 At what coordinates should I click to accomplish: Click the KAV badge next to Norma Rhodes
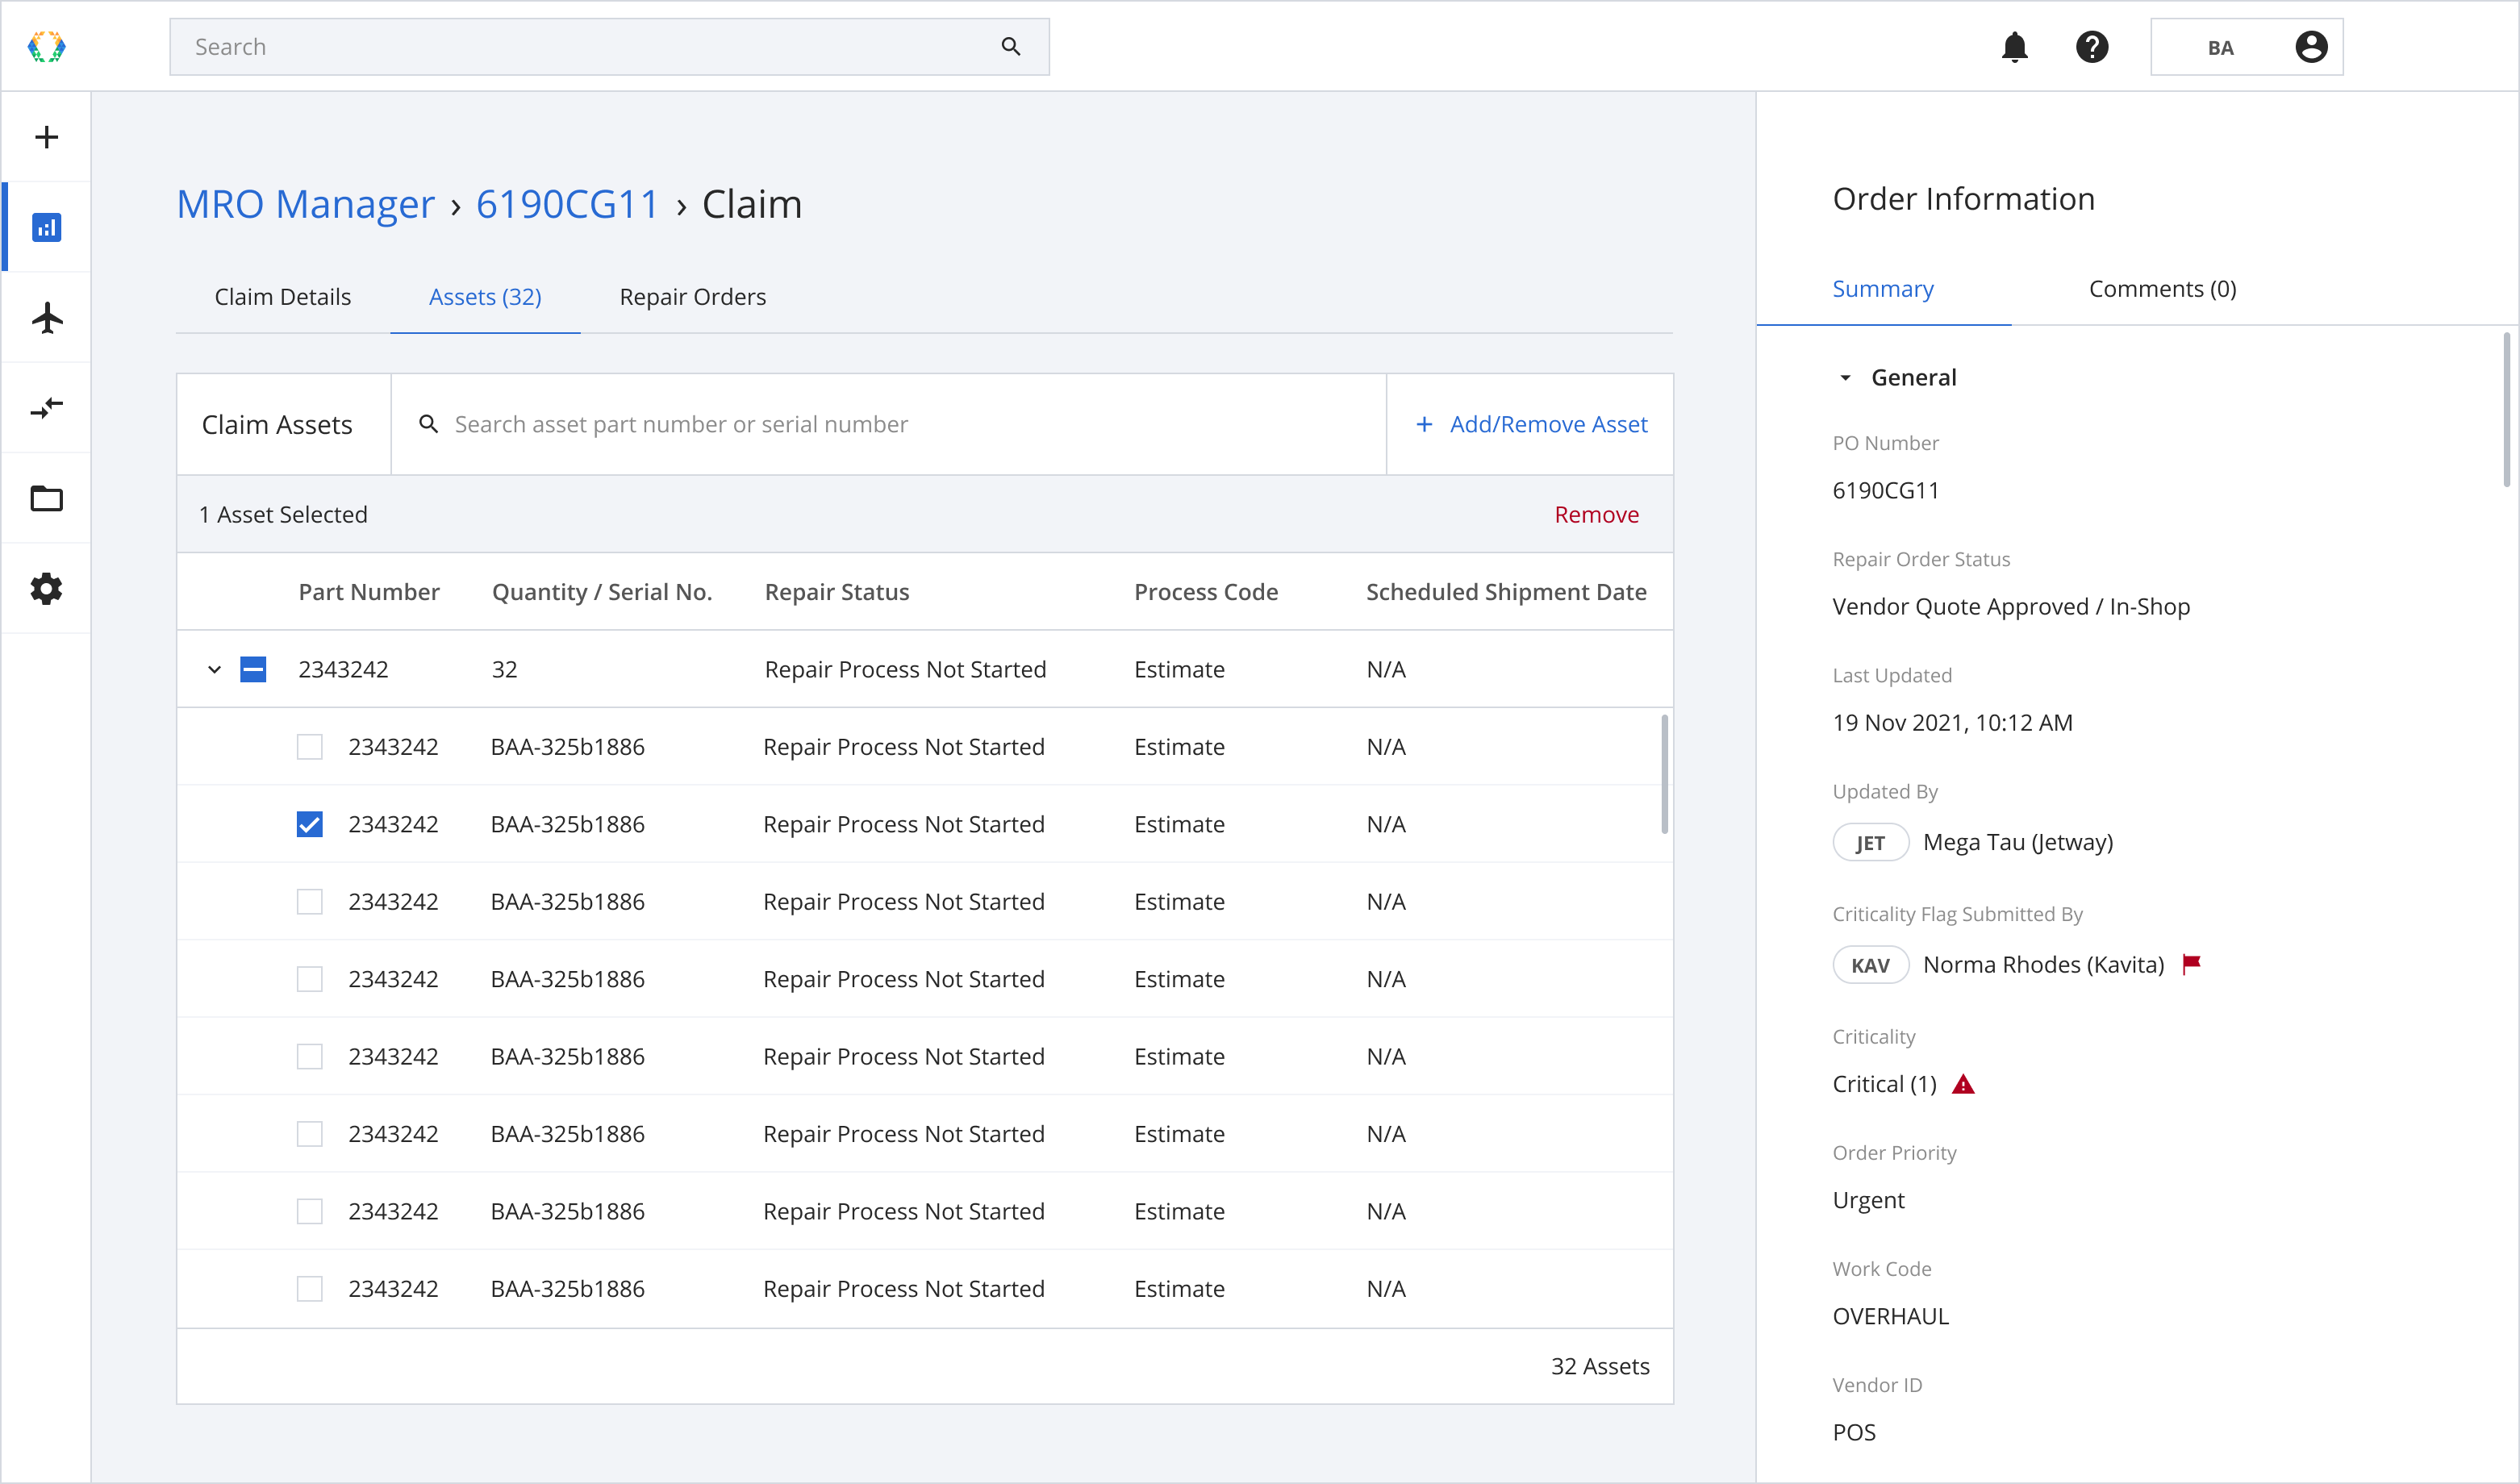click(1870, 965)
